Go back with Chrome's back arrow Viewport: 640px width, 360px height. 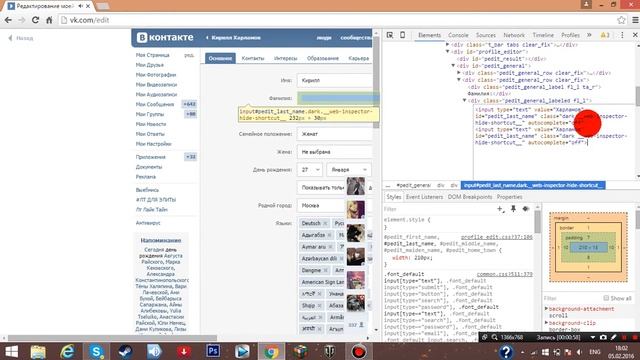click(x=8, y=20)
